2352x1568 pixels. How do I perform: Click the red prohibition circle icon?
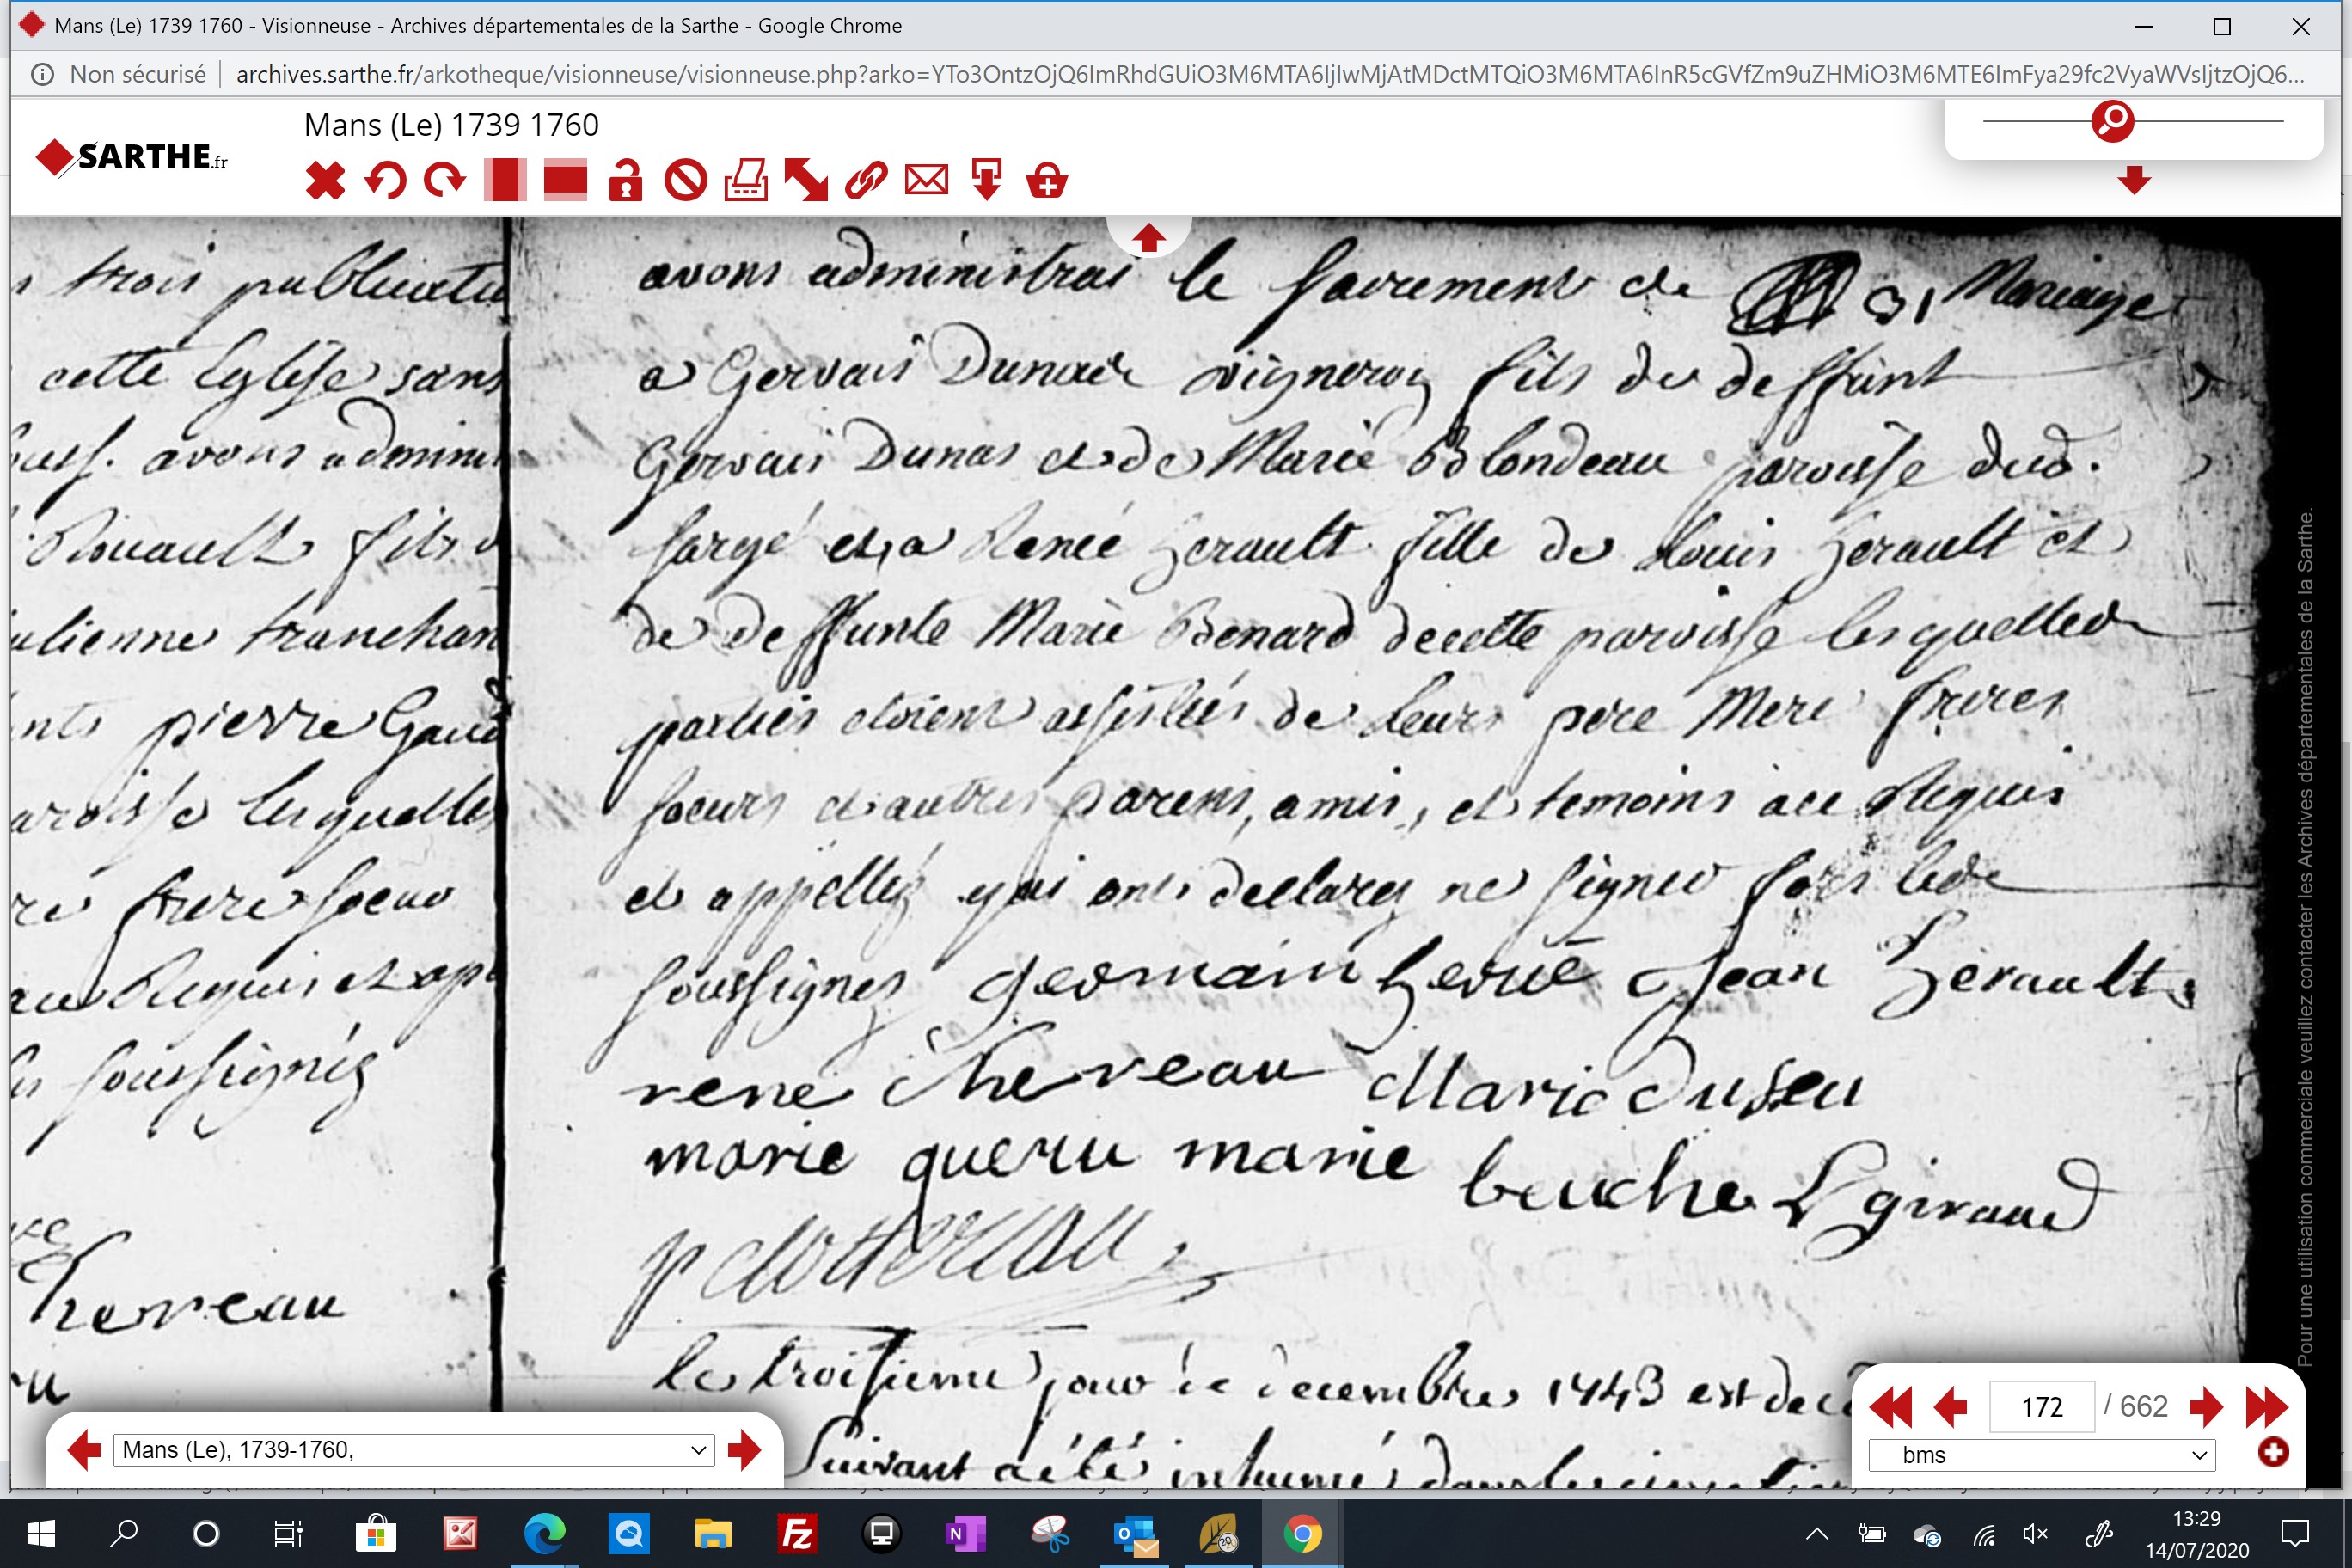click(686, 181)
